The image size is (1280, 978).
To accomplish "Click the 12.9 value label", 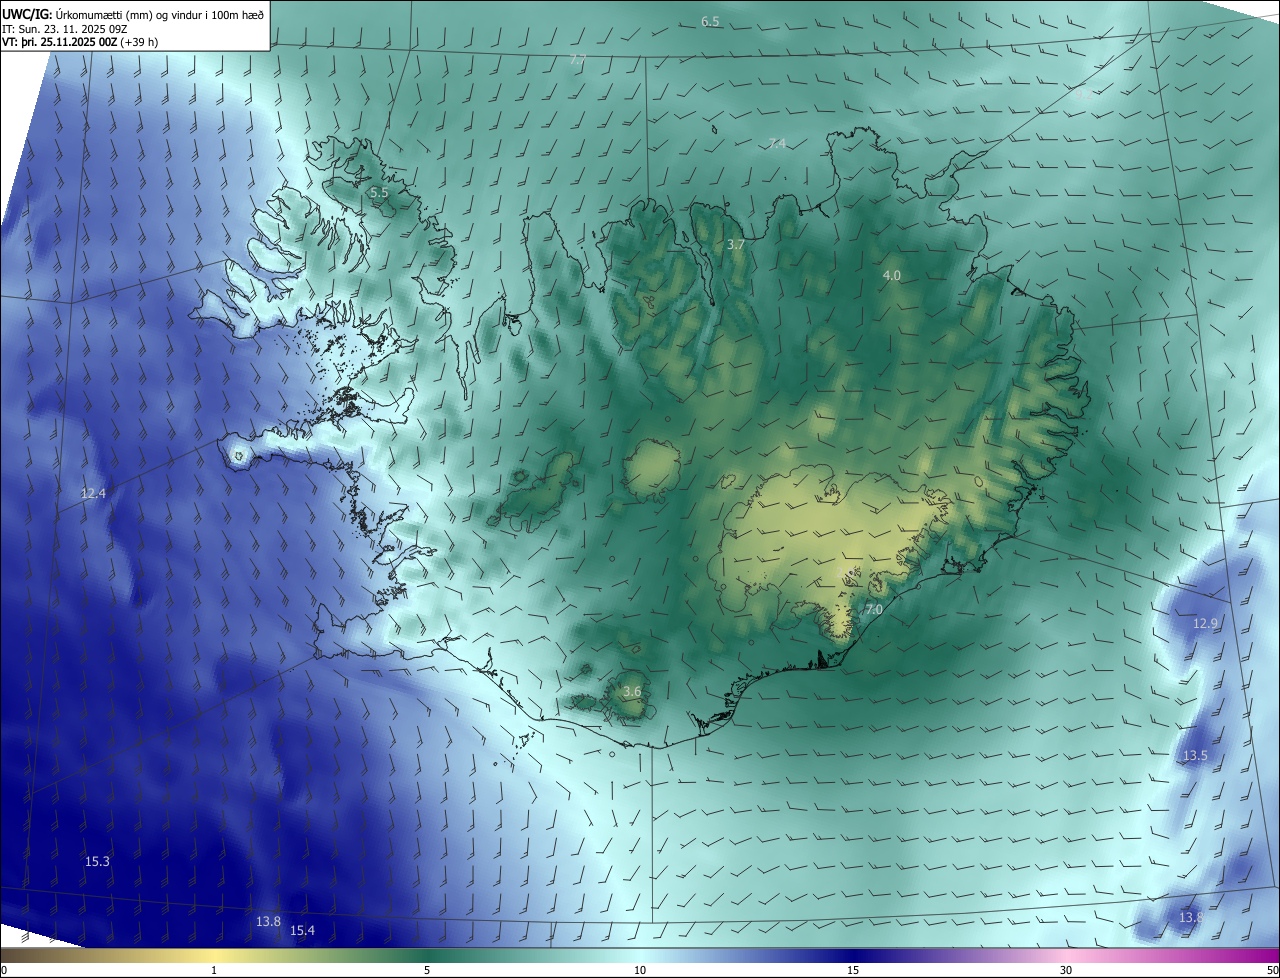I will point(1206,623).
